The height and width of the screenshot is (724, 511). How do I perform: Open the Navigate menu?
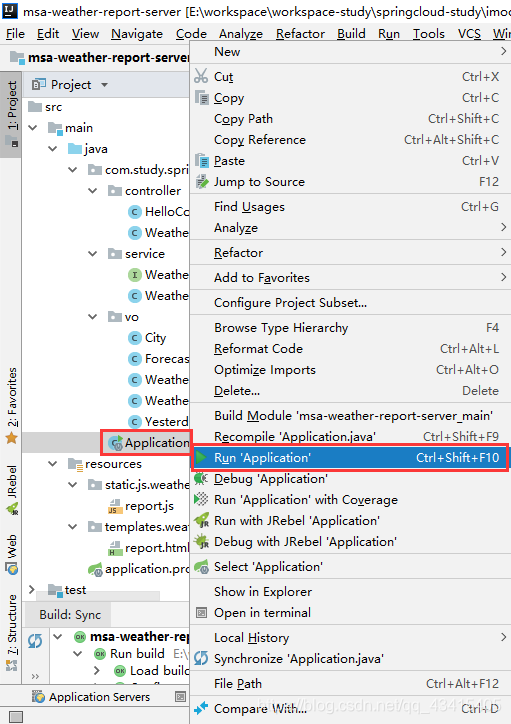click(137, 34)
